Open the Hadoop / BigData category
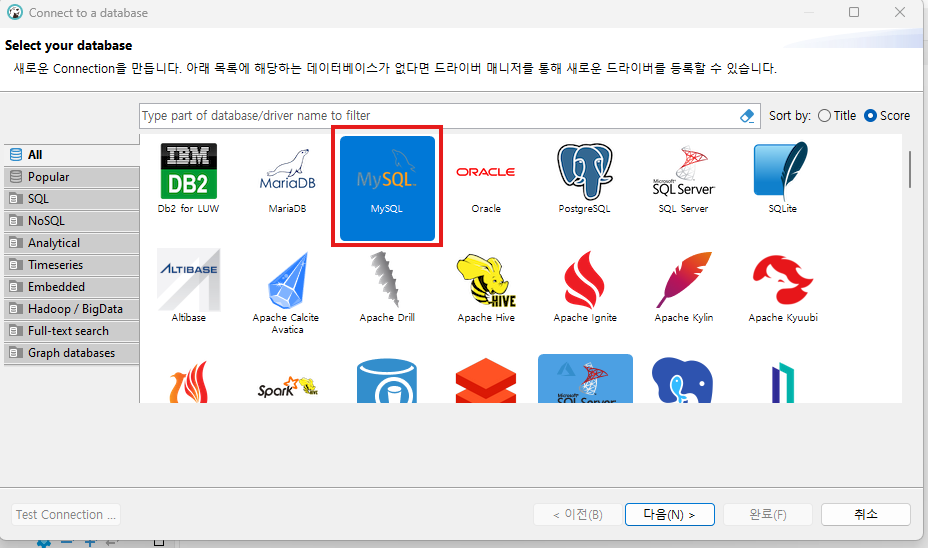The height and width of the screenshot is (548, 928). [x=72, y=309]
